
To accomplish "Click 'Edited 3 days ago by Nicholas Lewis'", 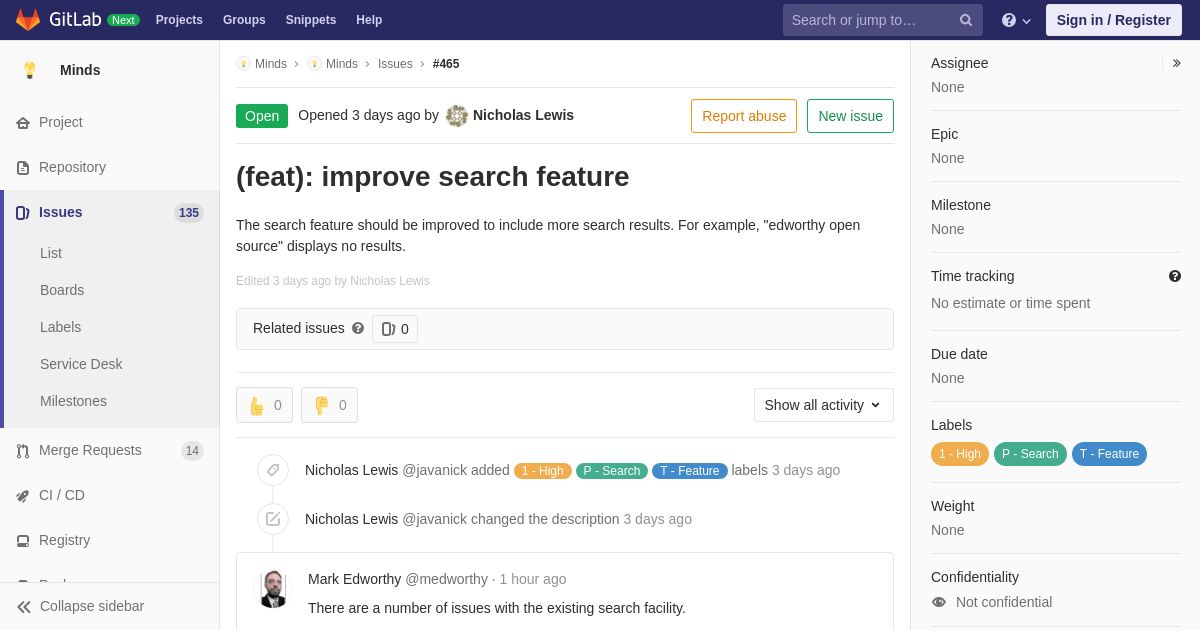I will click(x=333, y=281).
